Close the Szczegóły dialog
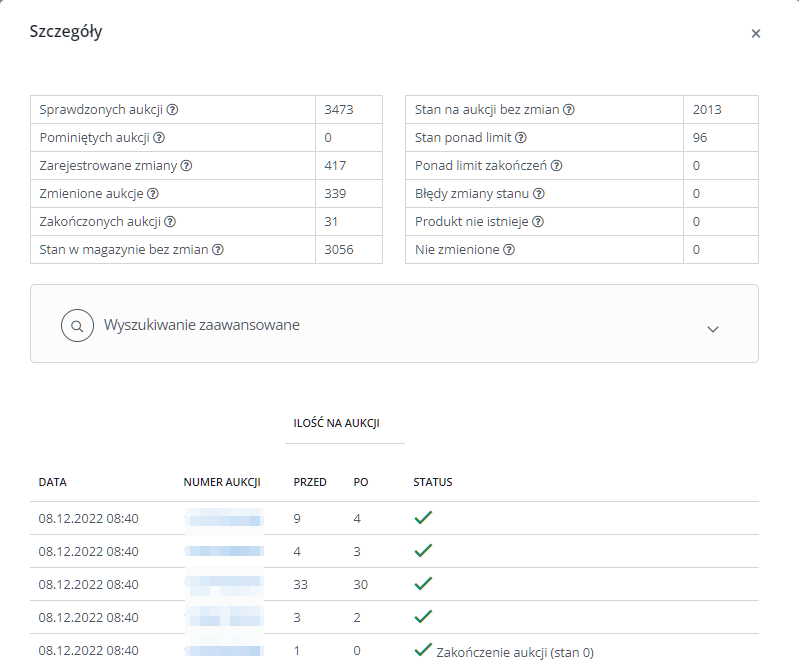Viewport: 799px width, 666px height. 756,34
